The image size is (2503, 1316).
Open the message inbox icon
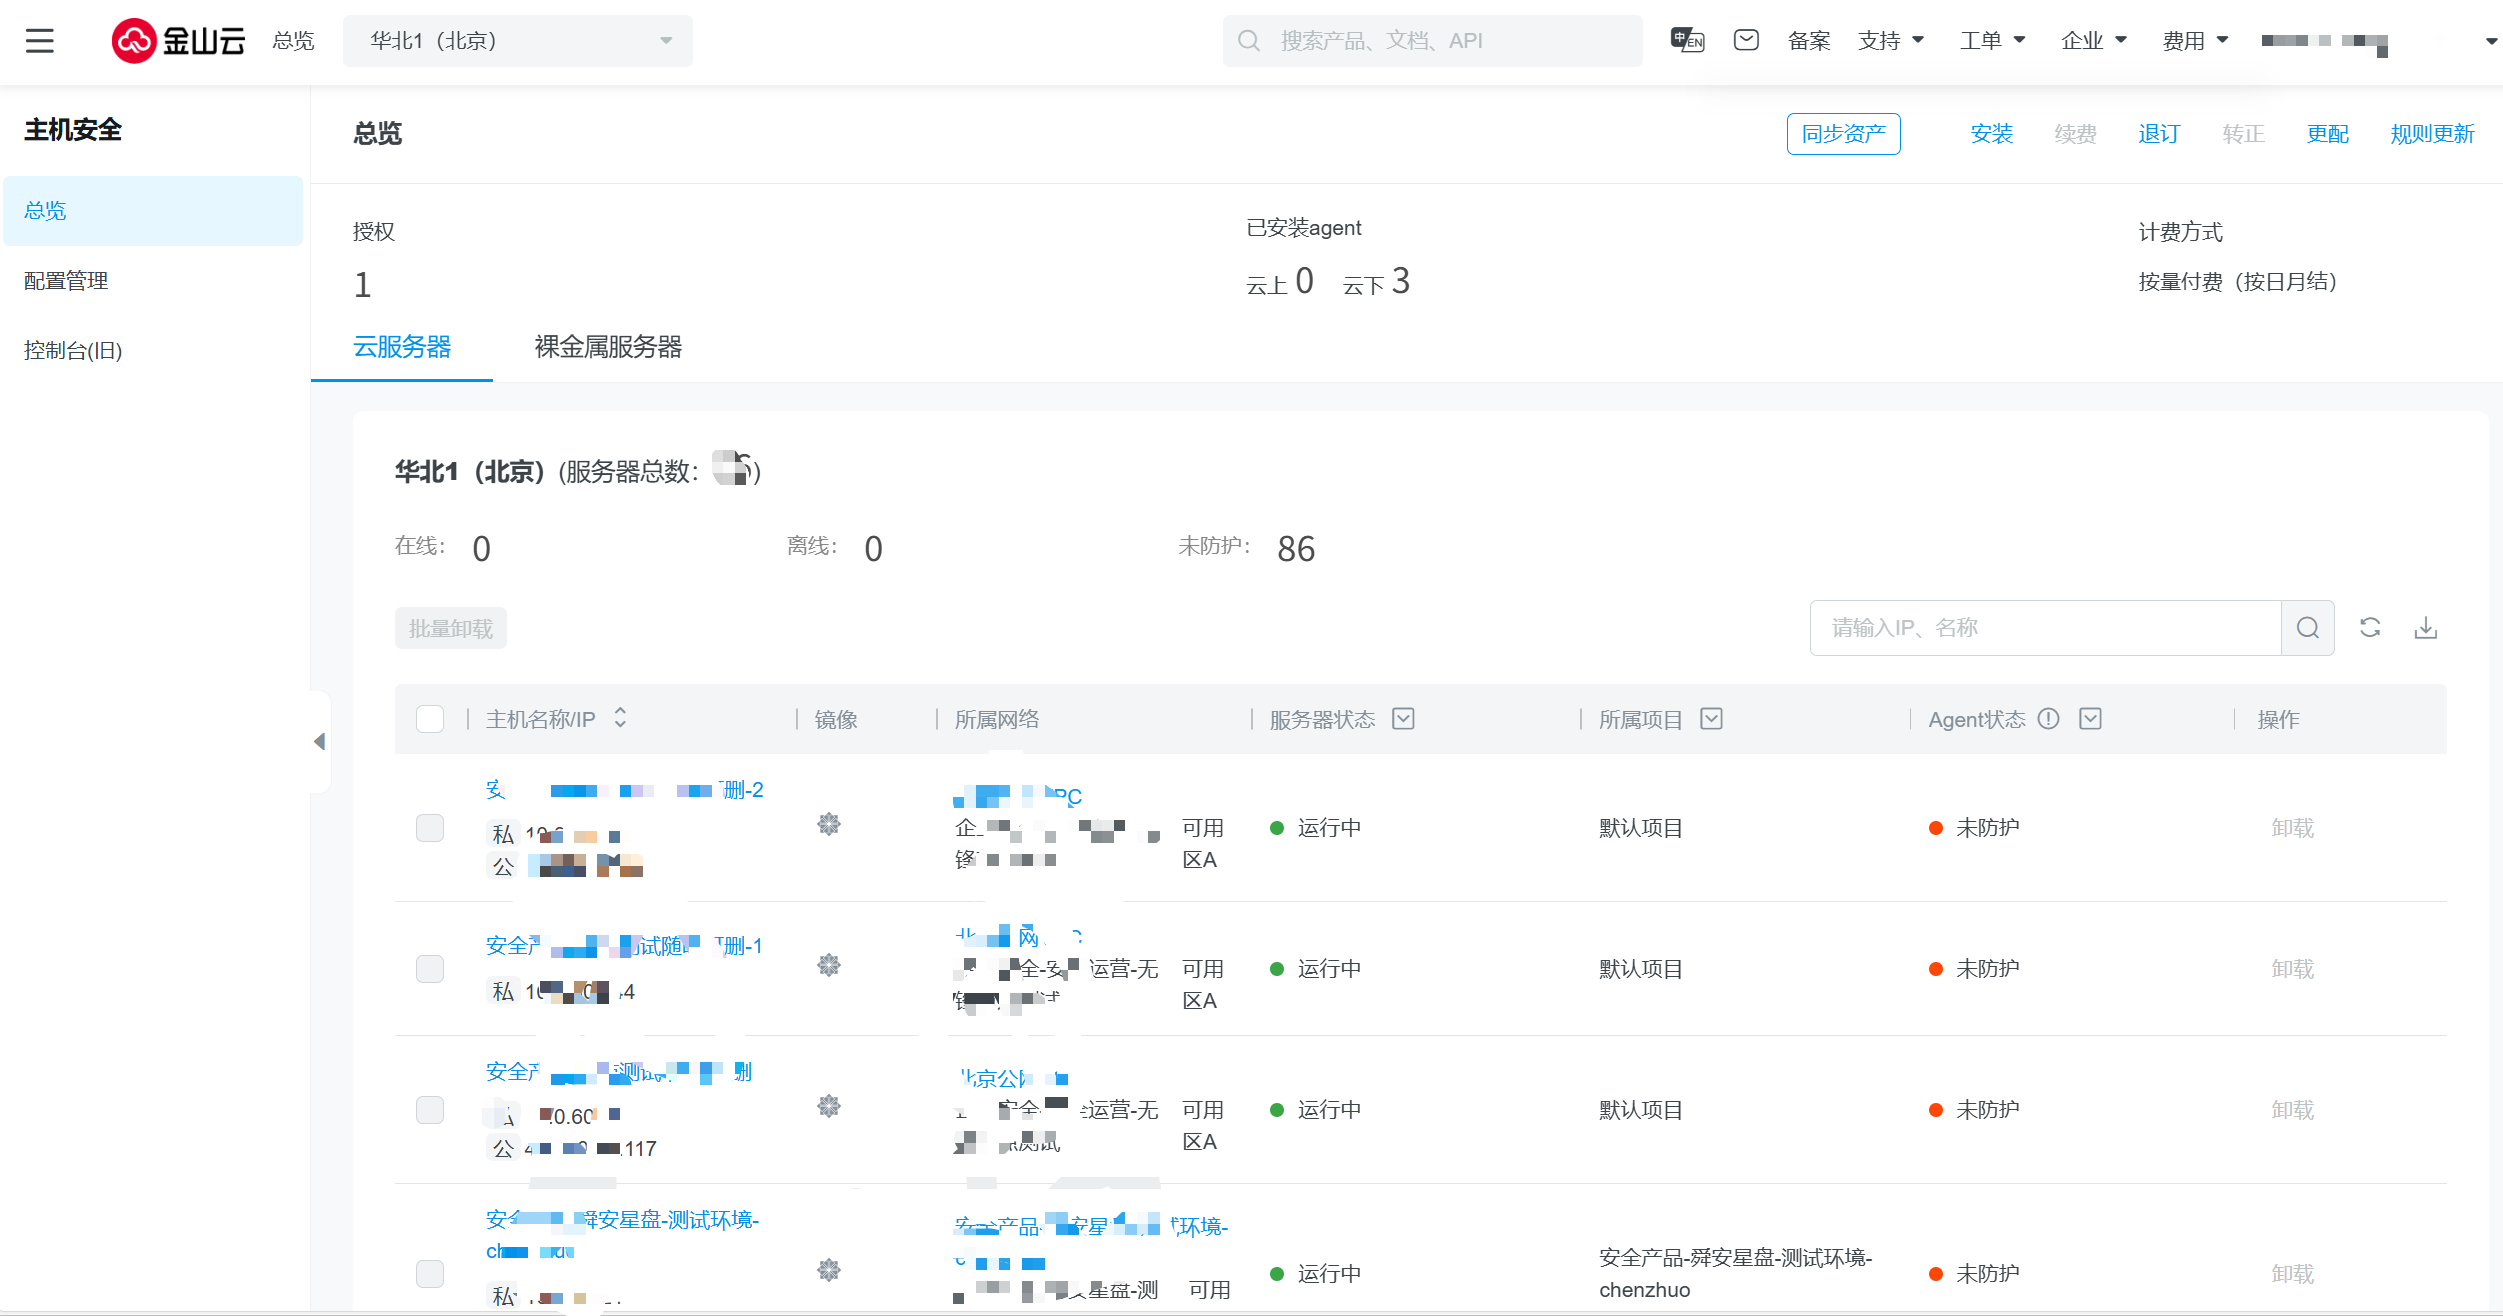tap(1746, 40)
